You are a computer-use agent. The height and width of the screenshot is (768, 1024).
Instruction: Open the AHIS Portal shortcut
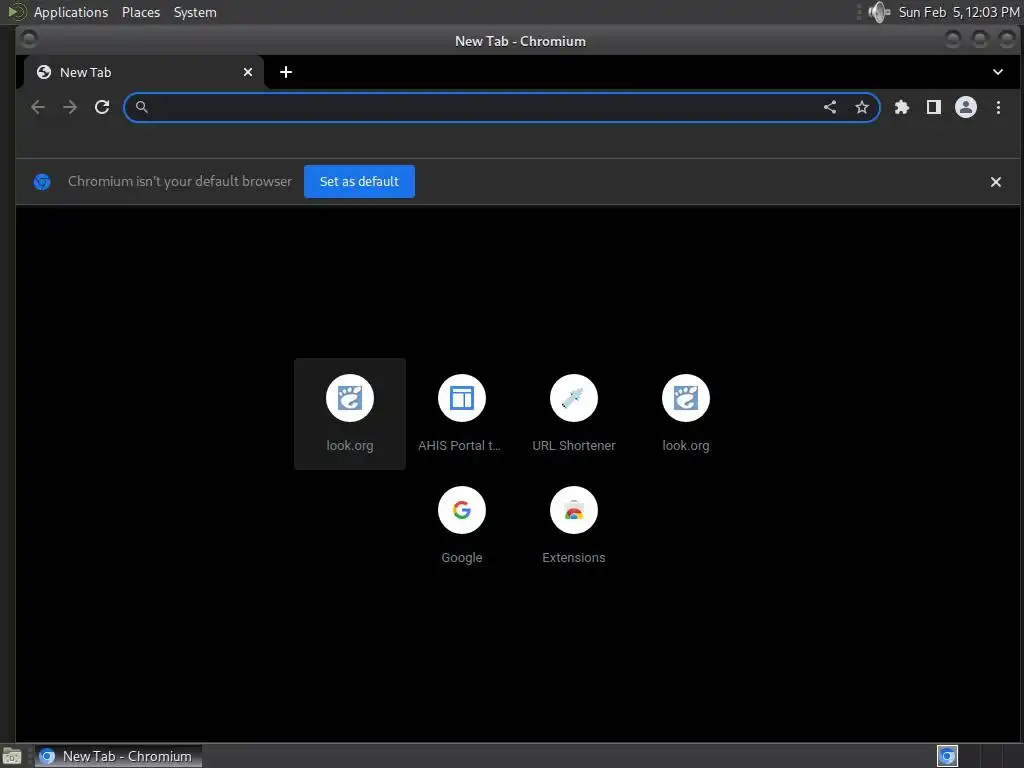[x=462, y=413]
